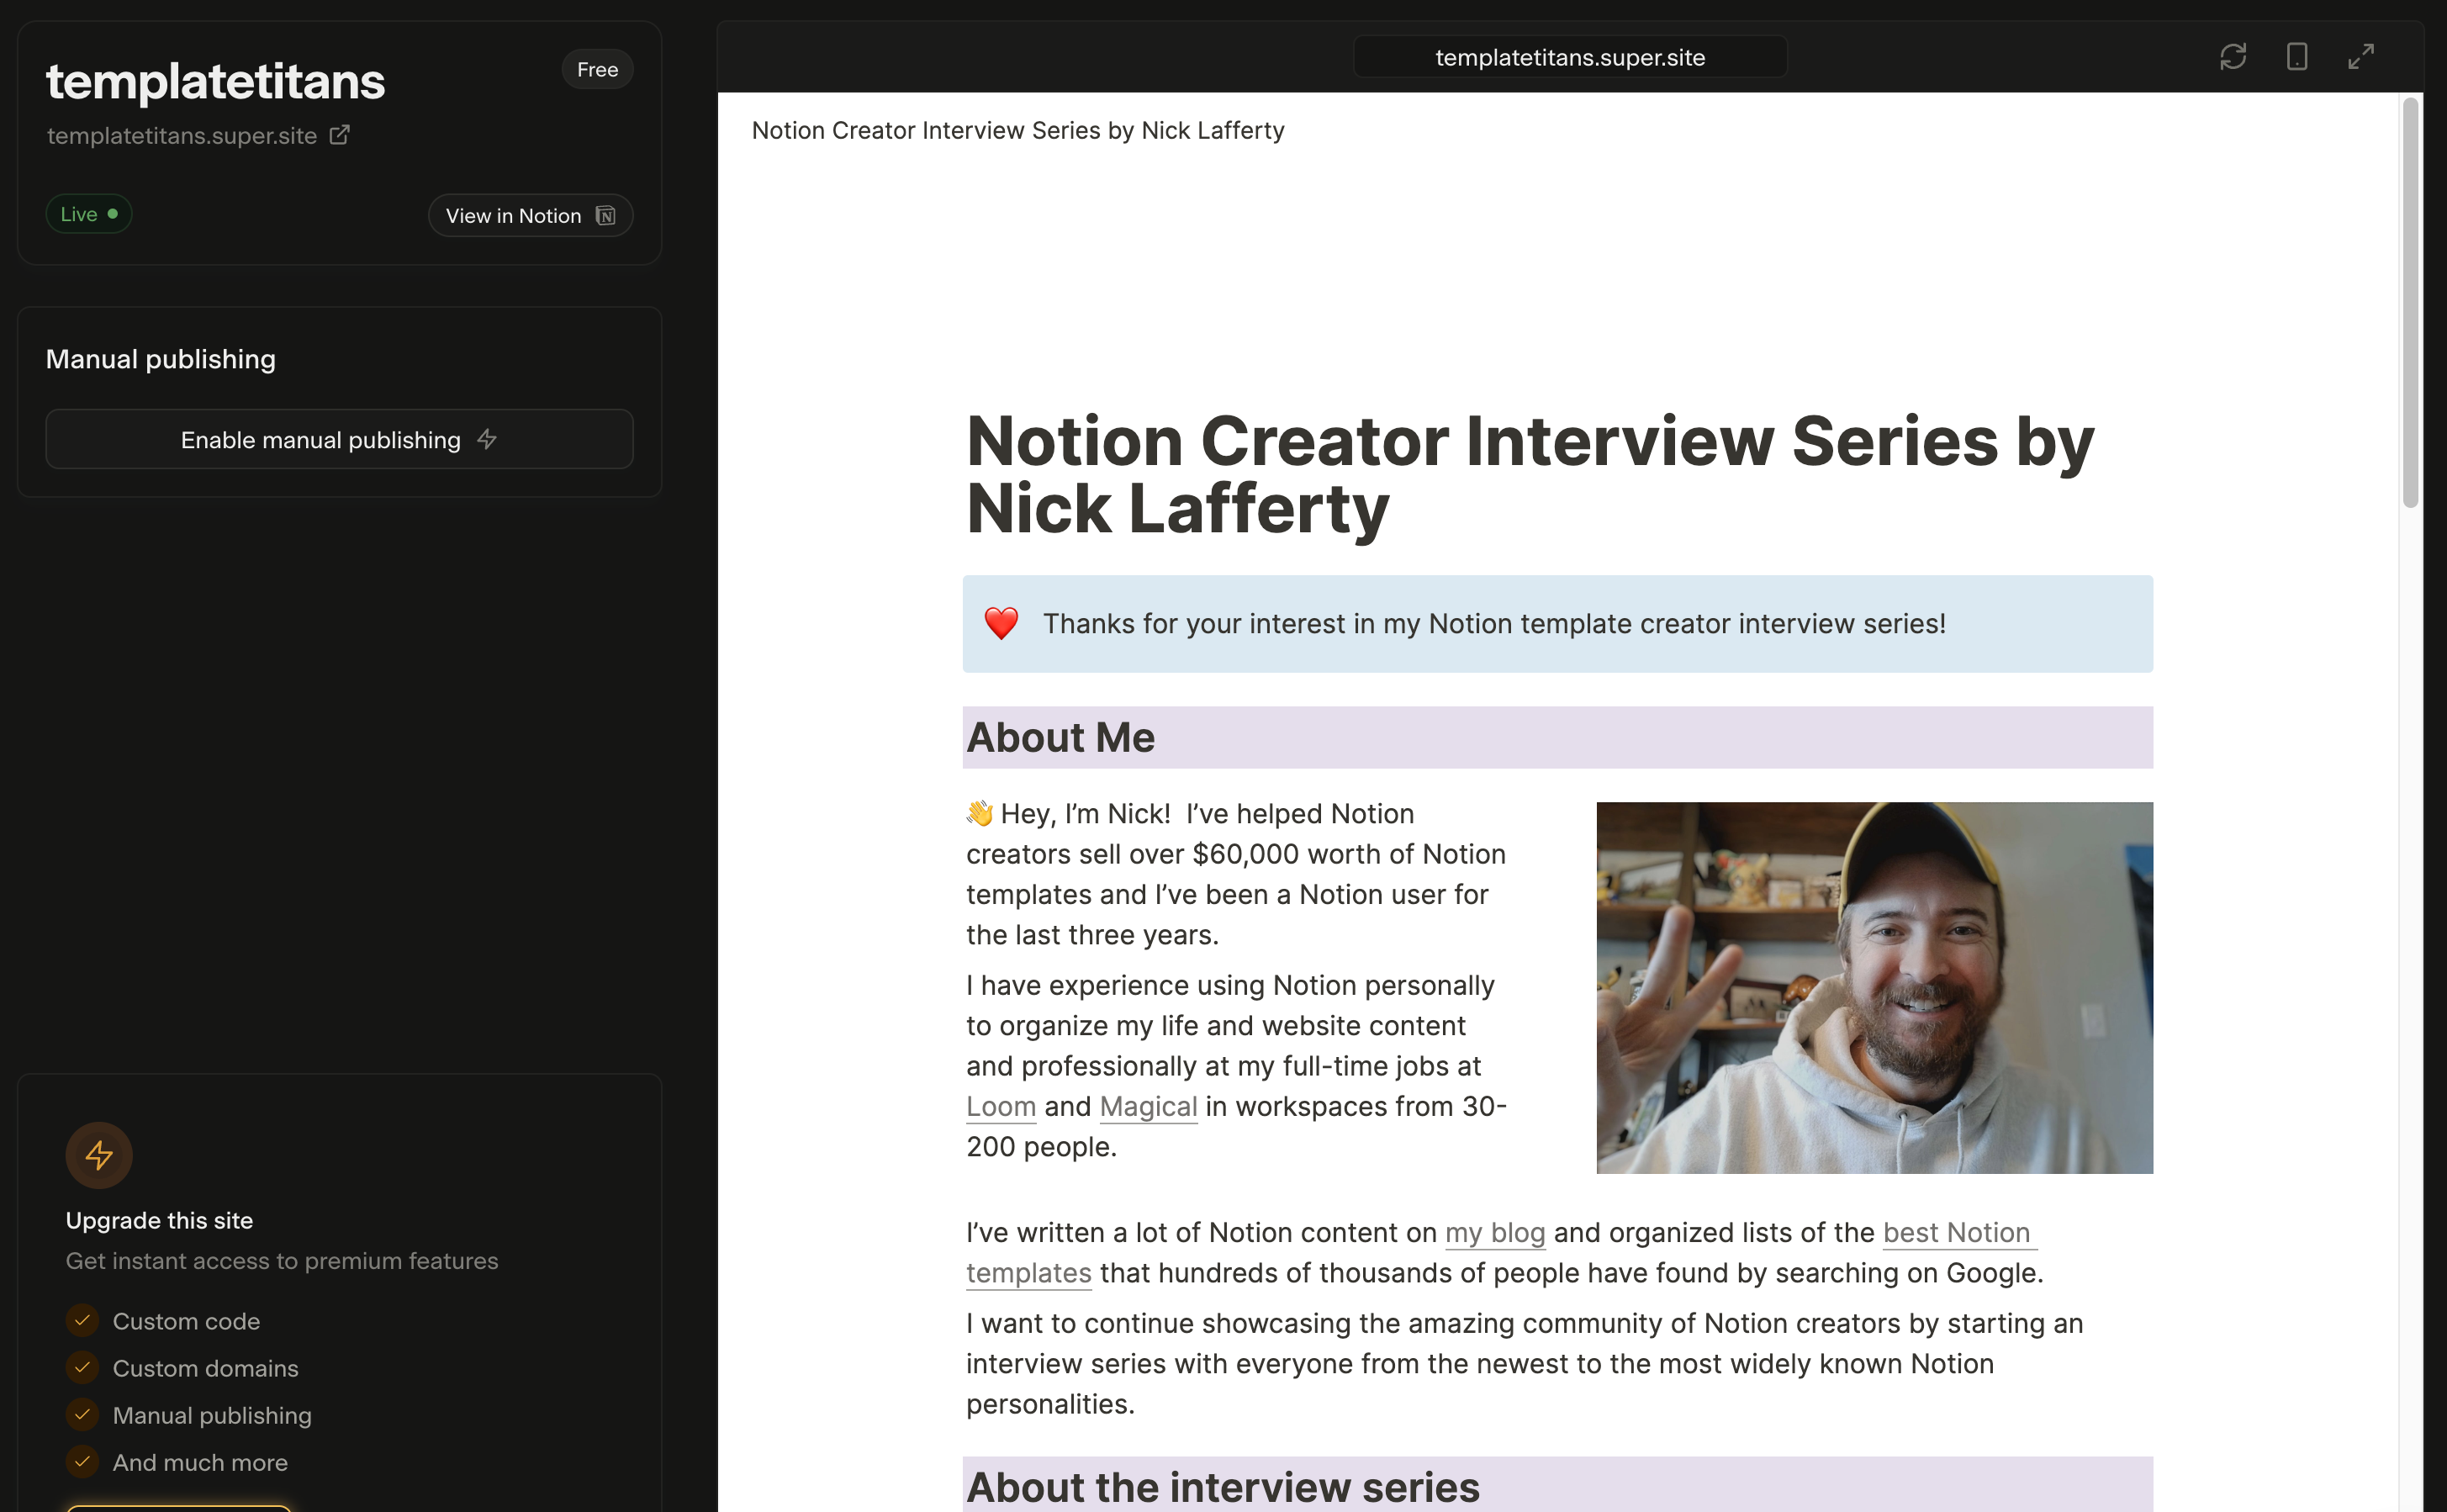Viewport: 2447px width, 1512px height.
Task: Click the lightning icon above Upgrade this site
Action: [x=99, y=1155]
